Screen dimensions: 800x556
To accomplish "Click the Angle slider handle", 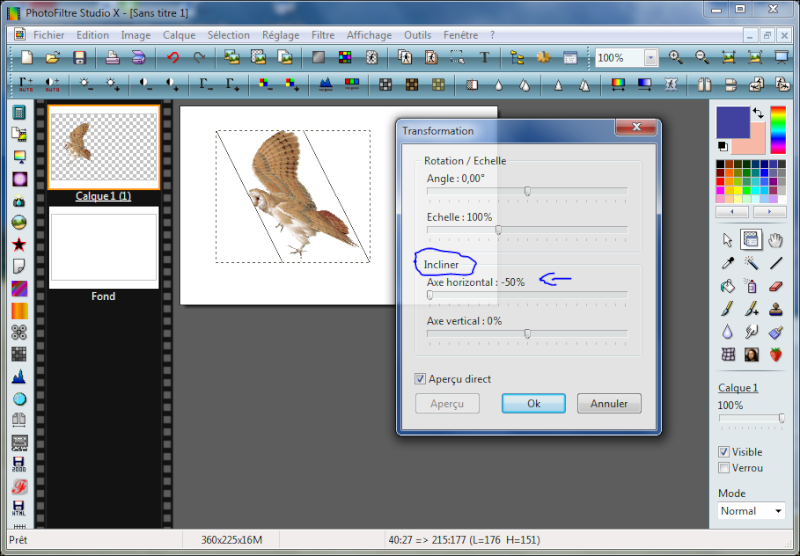I will tap(528, 191).
